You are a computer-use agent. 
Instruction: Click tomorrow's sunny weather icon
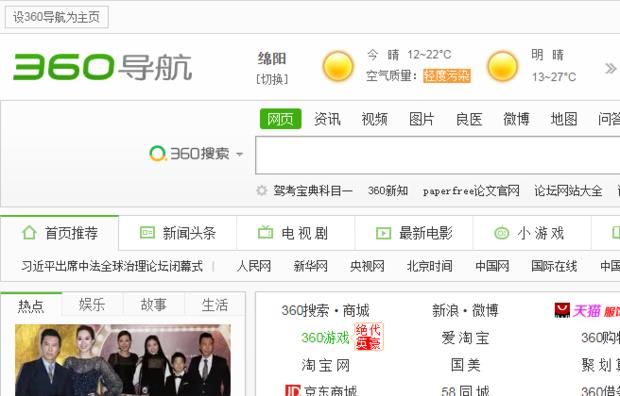point(503,66)
